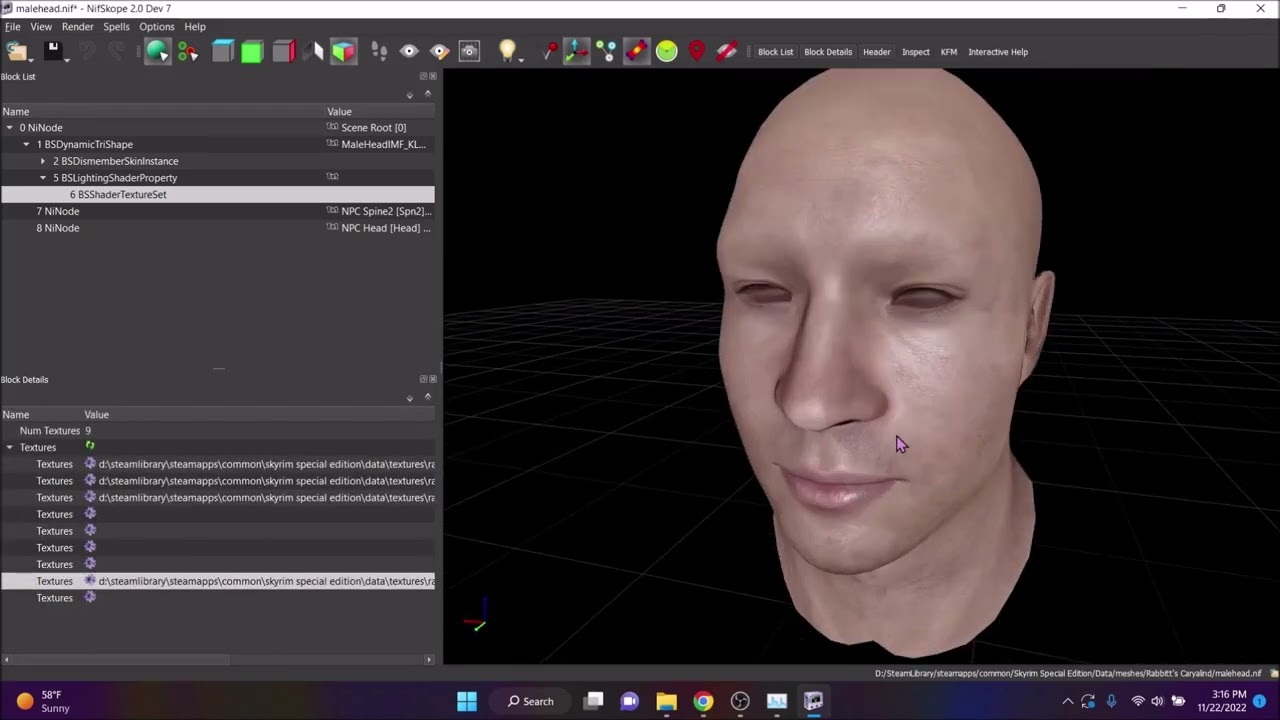
Task: Collapse the 0 NiNode tree row
Action: coord(10,128)
